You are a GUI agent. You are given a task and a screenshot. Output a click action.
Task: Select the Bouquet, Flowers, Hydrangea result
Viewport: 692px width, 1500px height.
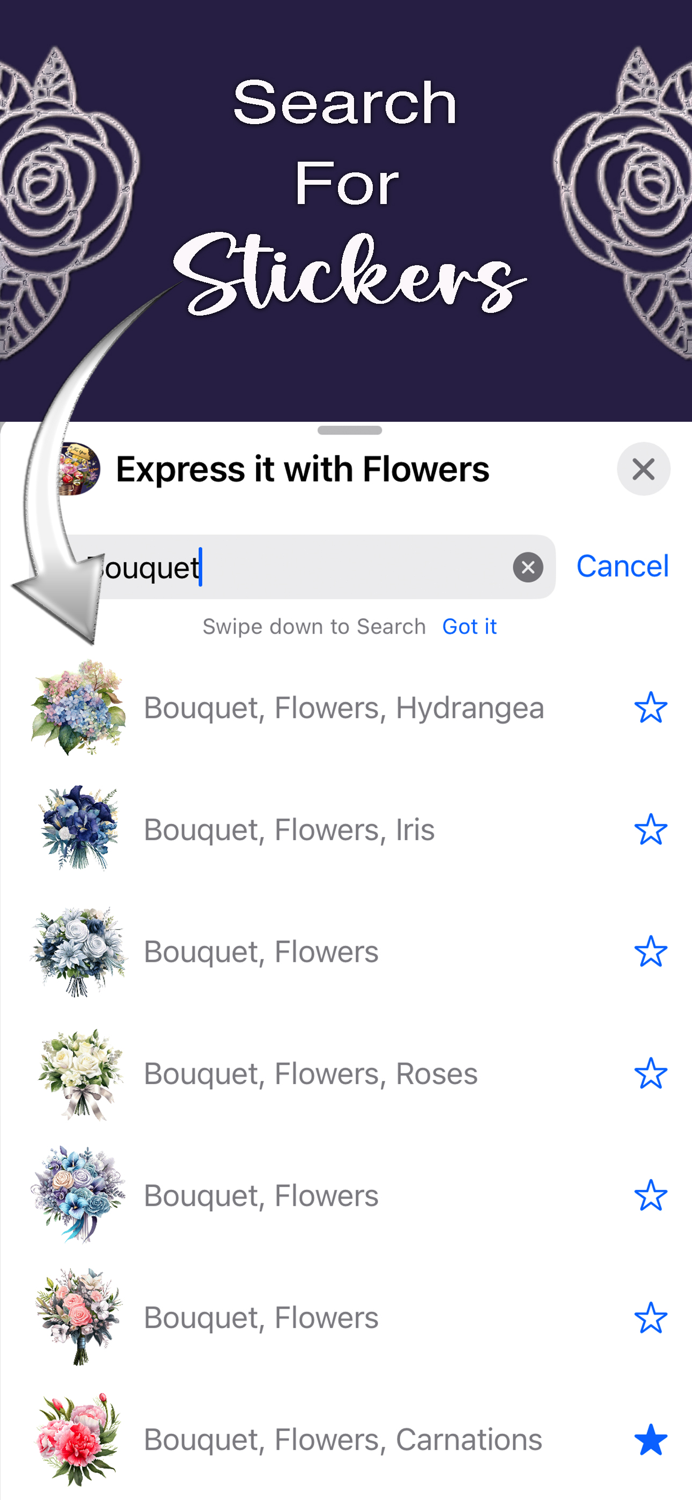343,707
